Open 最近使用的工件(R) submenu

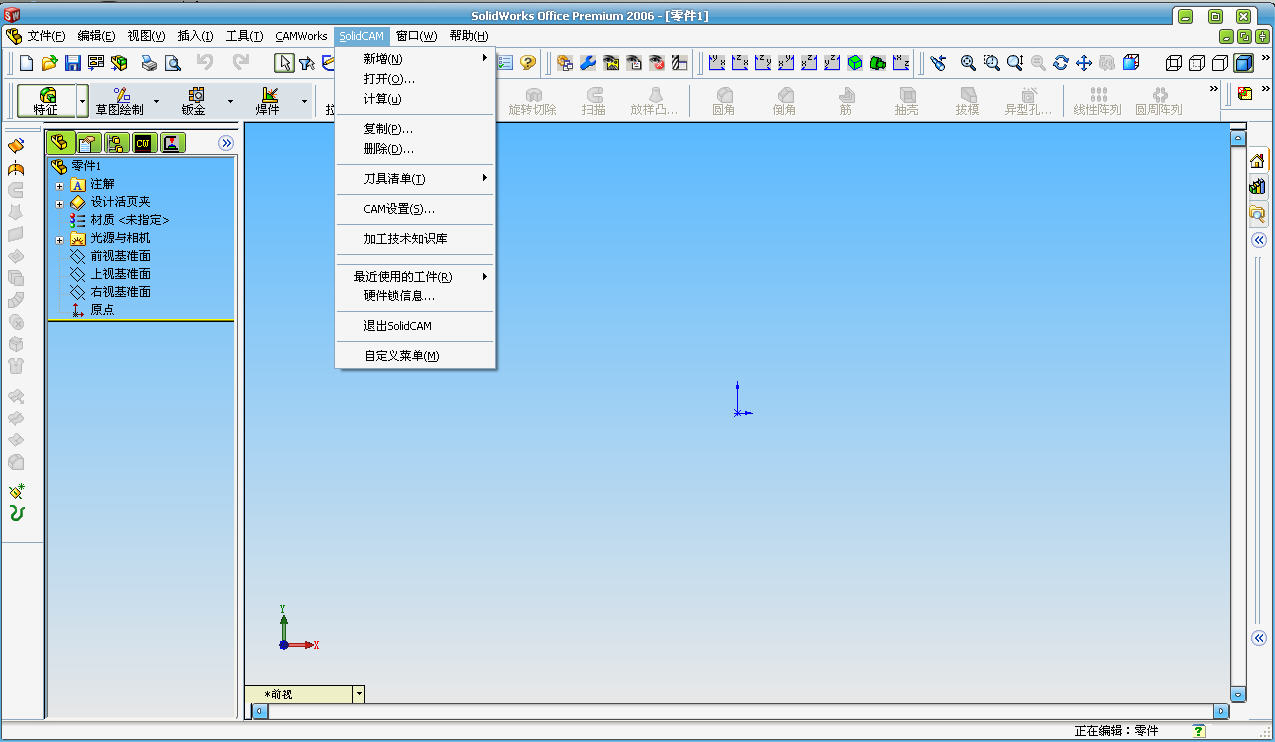[x=415, y=276]
